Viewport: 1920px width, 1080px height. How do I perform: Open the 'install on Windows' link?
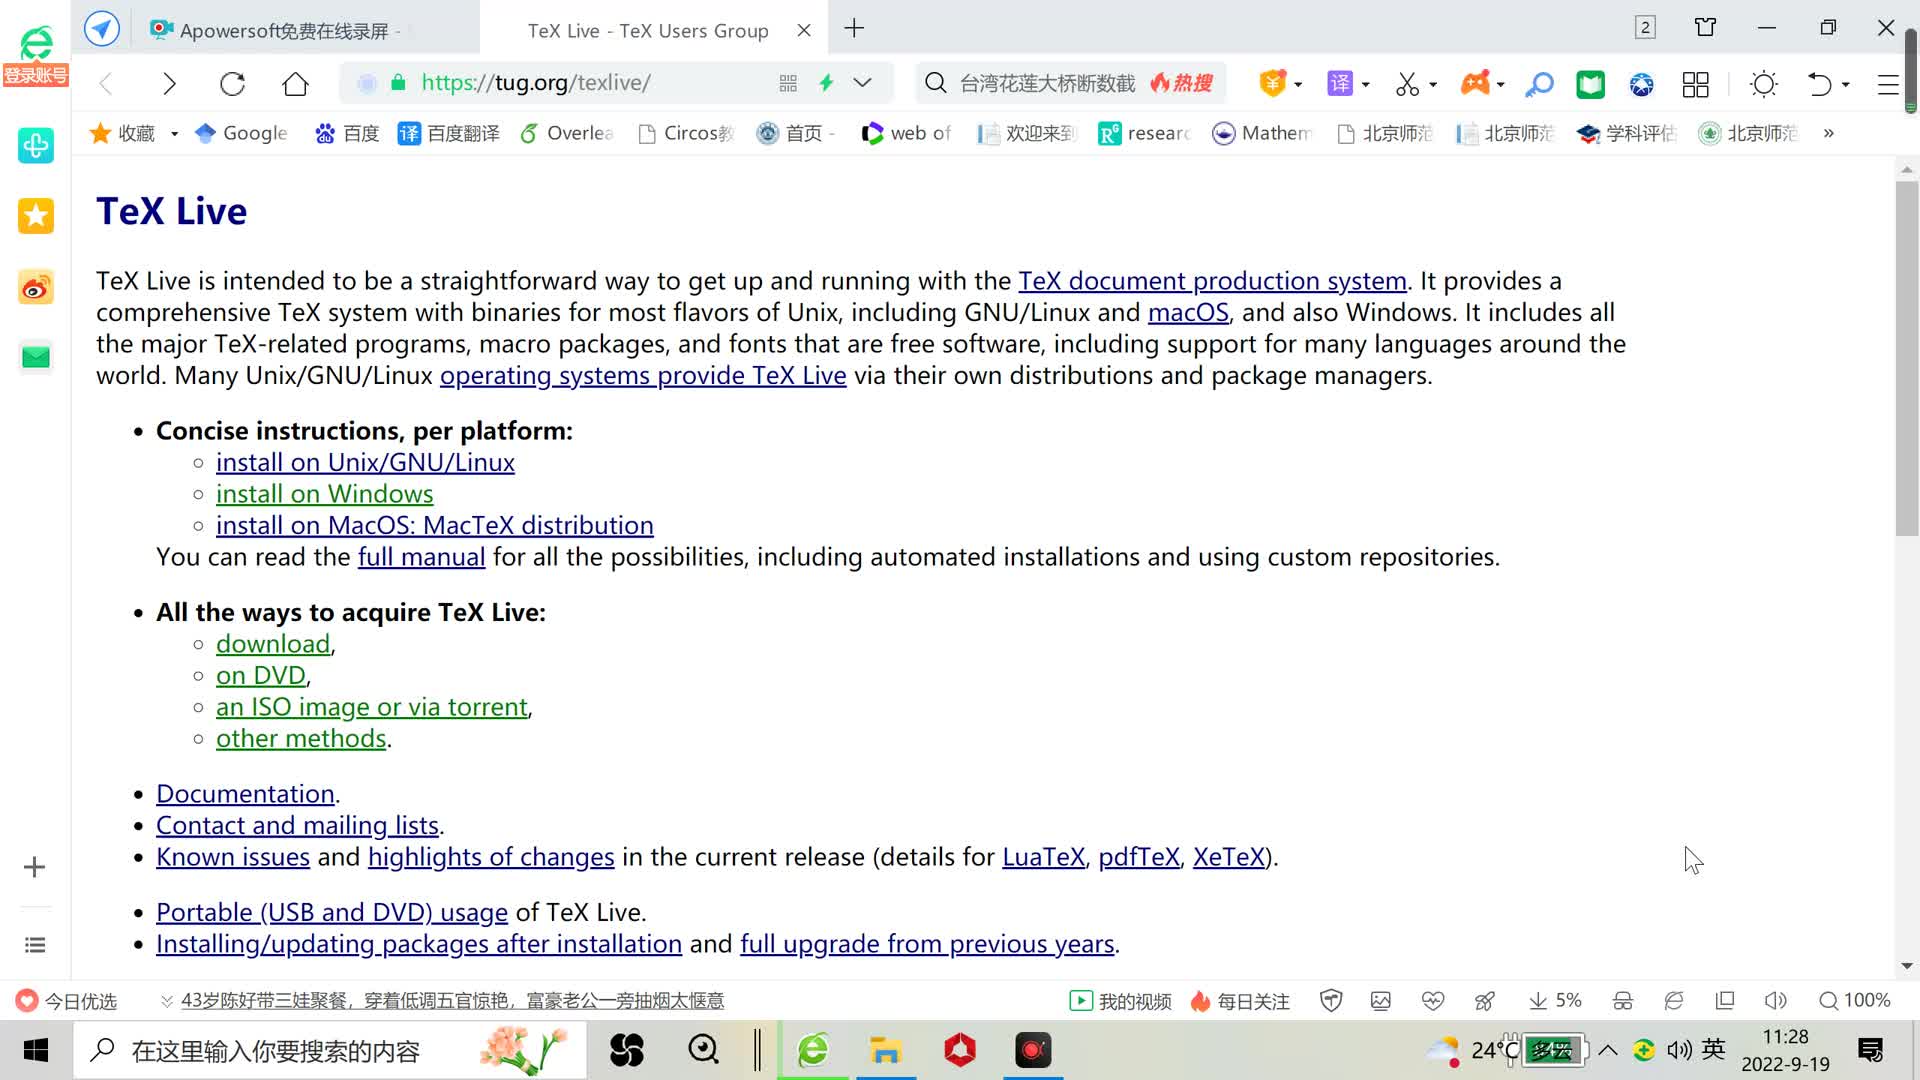[x=324, y=494]
